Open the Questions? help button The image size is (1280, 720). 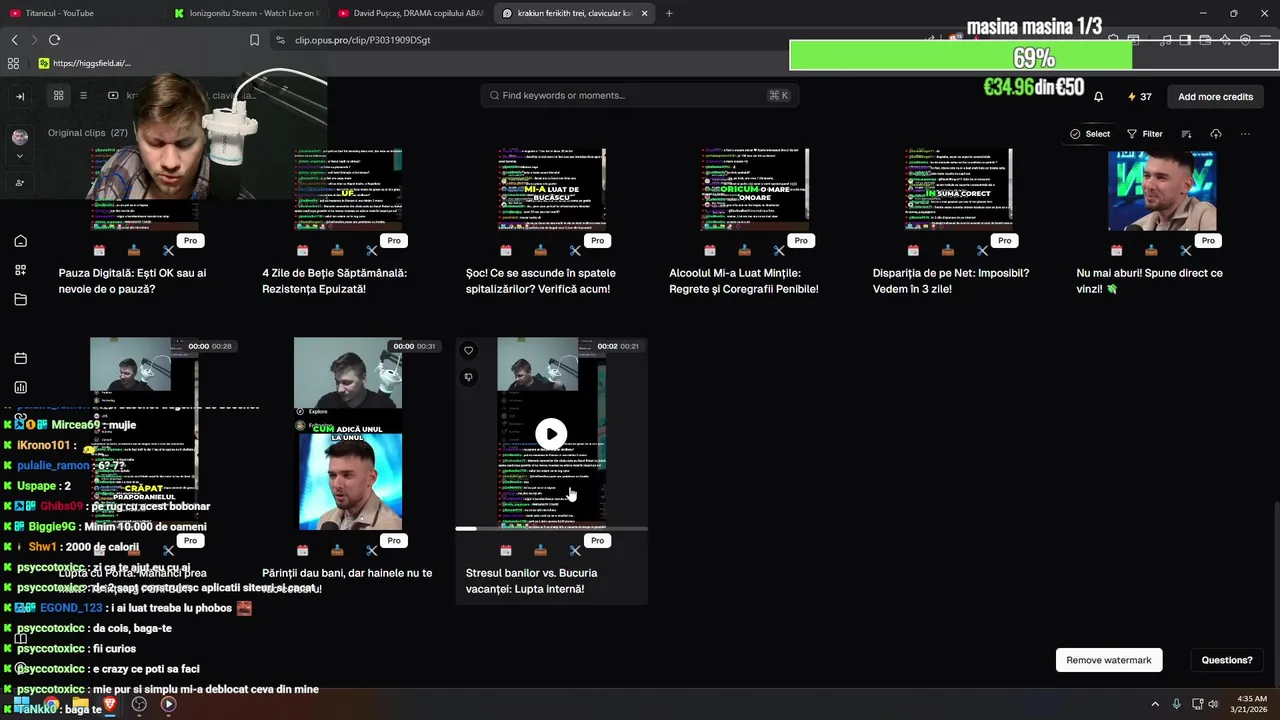1227,660
